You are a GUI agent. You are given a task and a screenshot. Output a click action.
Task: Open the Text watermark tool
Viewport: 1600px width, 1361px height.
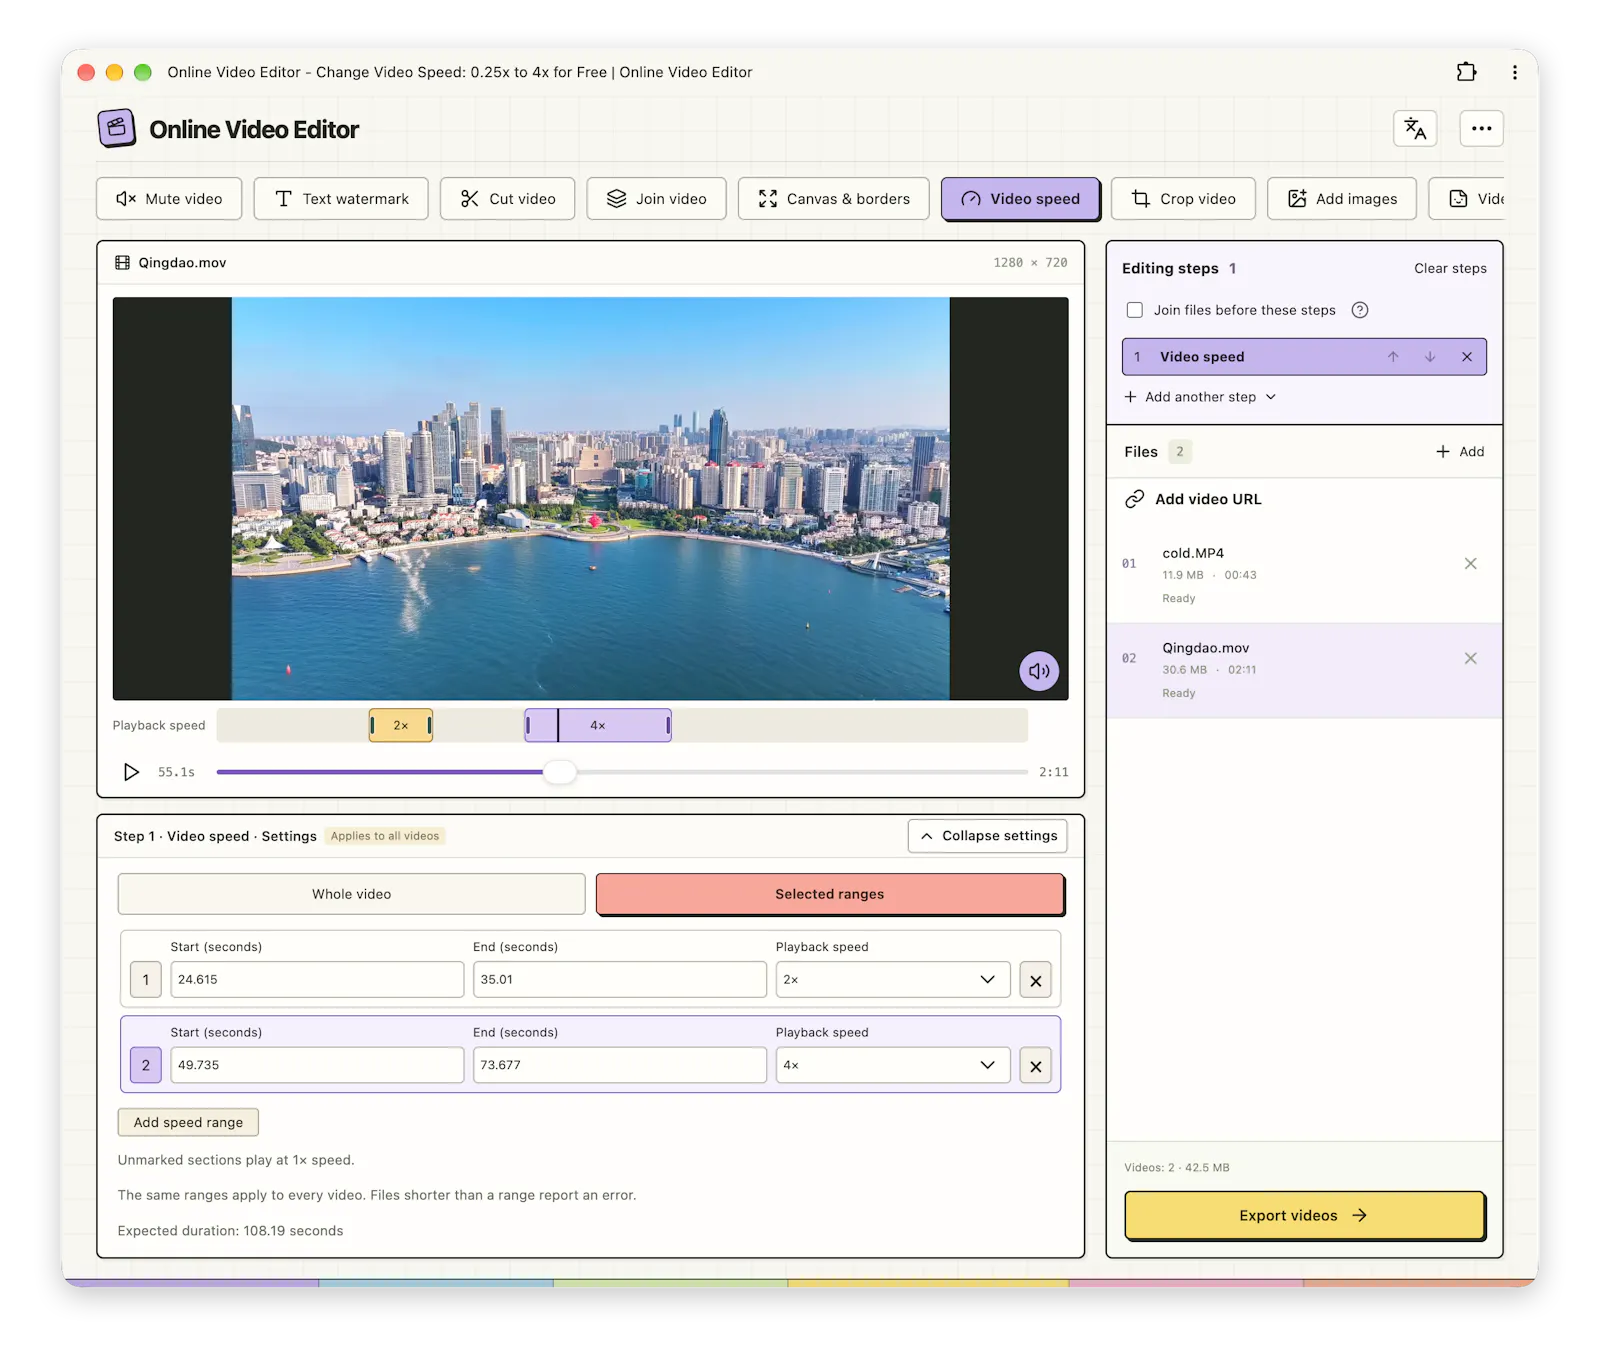pos(341,199)
